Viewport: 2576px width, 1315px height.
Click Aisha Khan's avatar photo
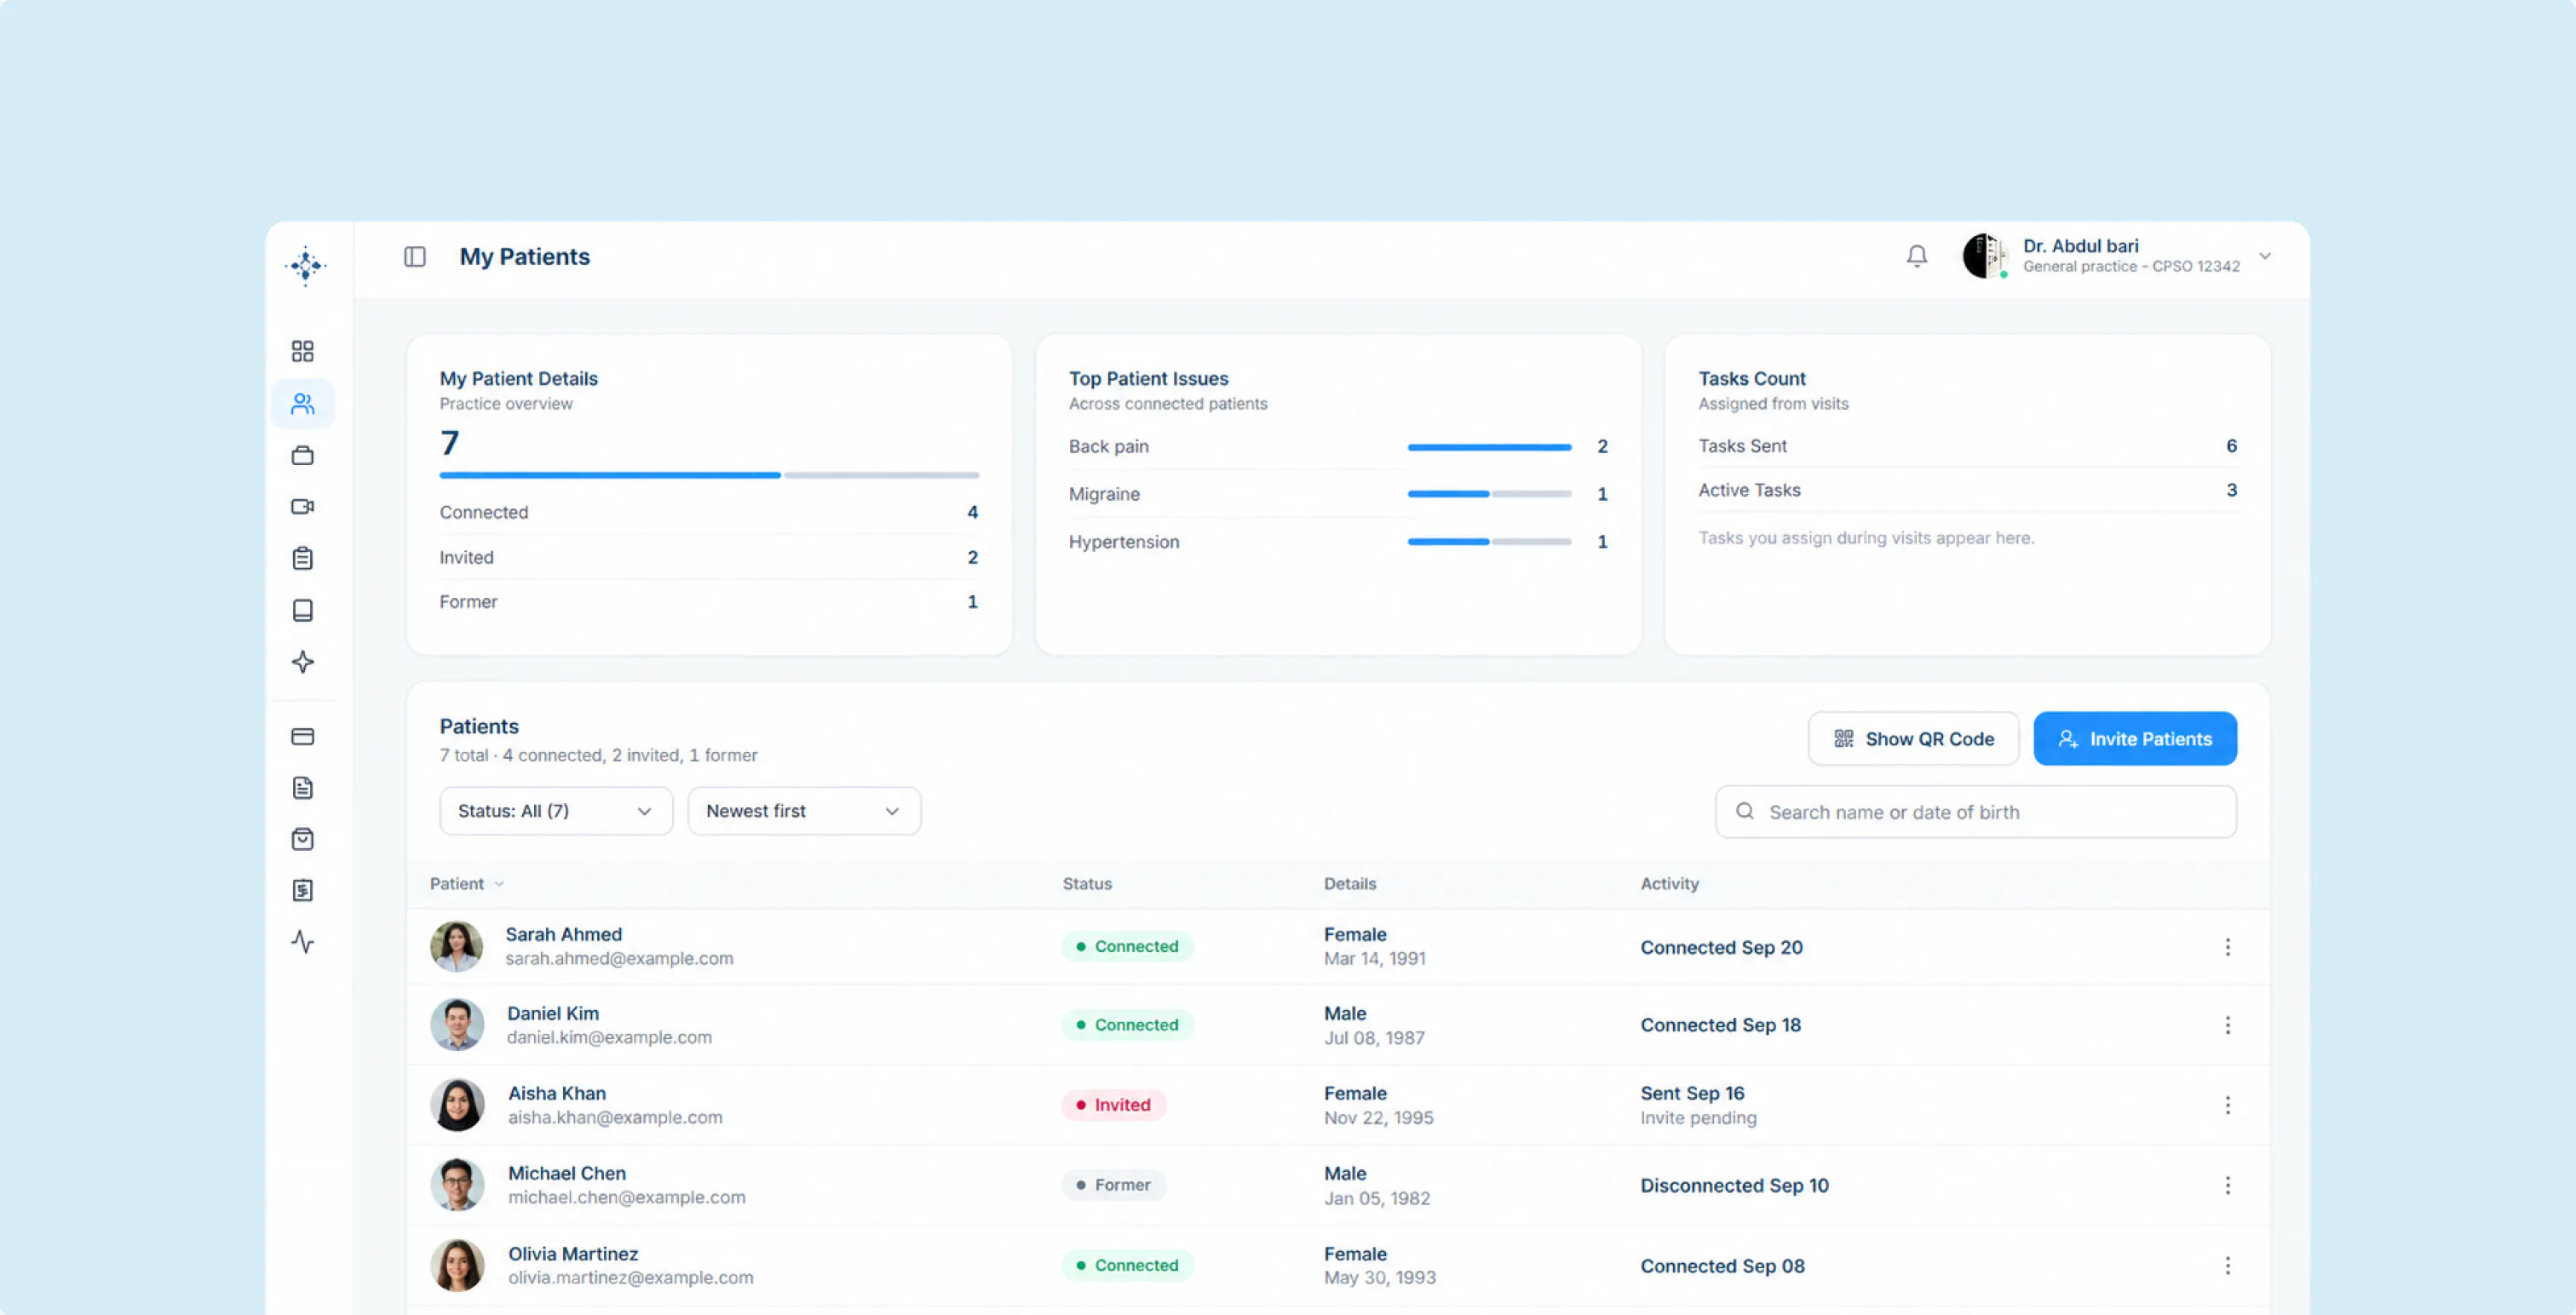coord(456,1105)
